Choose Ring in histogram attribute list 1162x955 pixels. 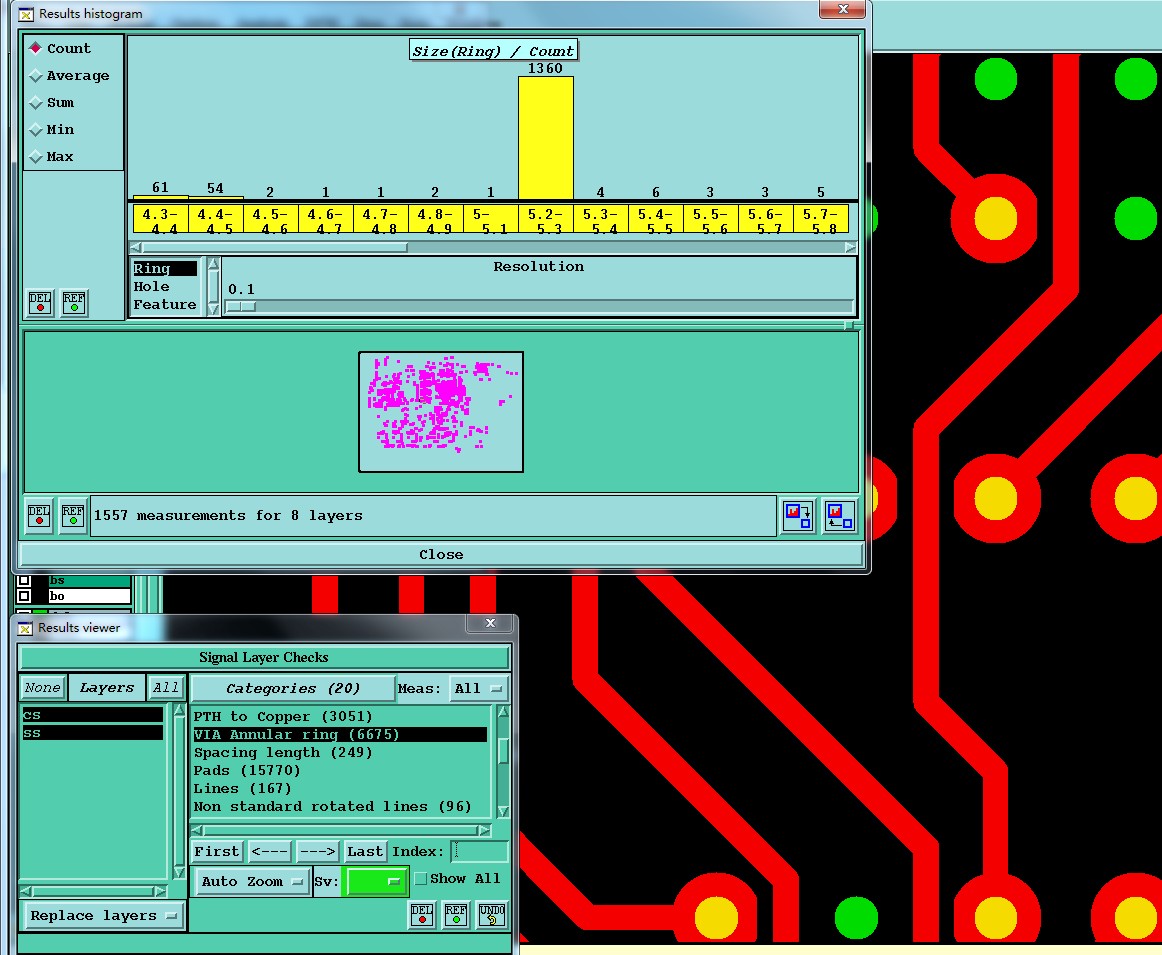[x=165, y=268]
